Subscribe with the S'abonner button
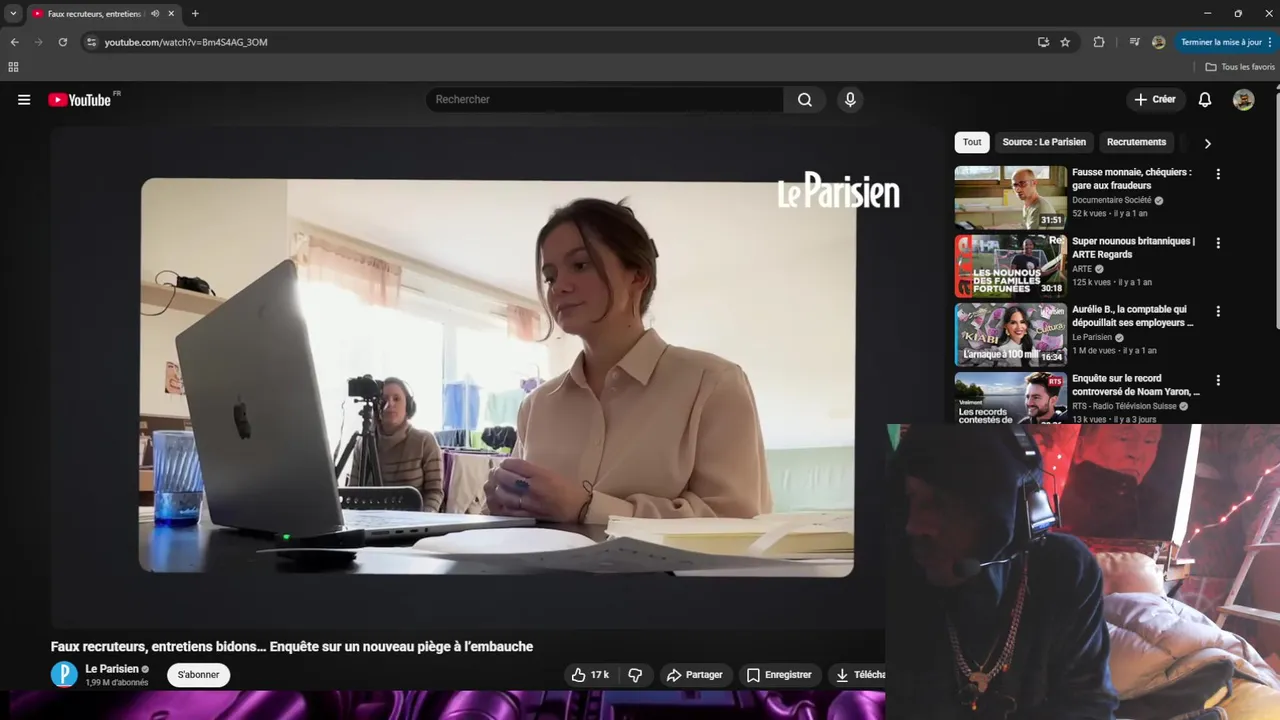This screenshot has width=1280, height=720. point(198,675)
